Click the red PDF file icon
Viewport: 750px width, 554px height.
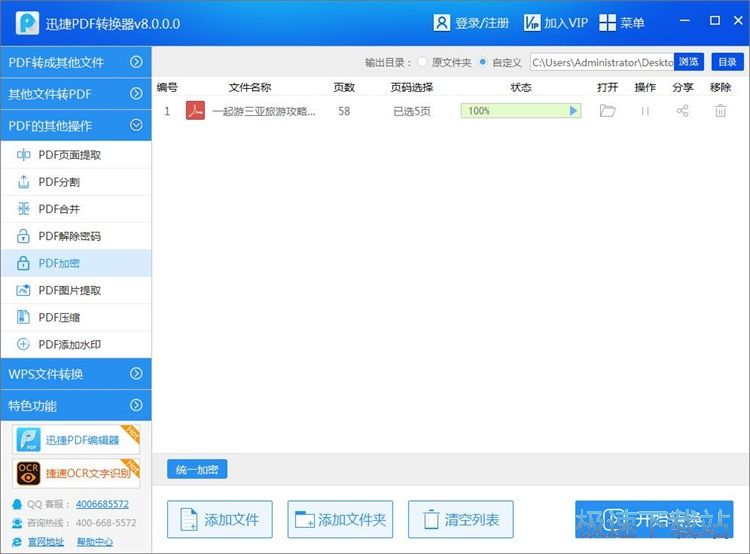click(195, 111)
